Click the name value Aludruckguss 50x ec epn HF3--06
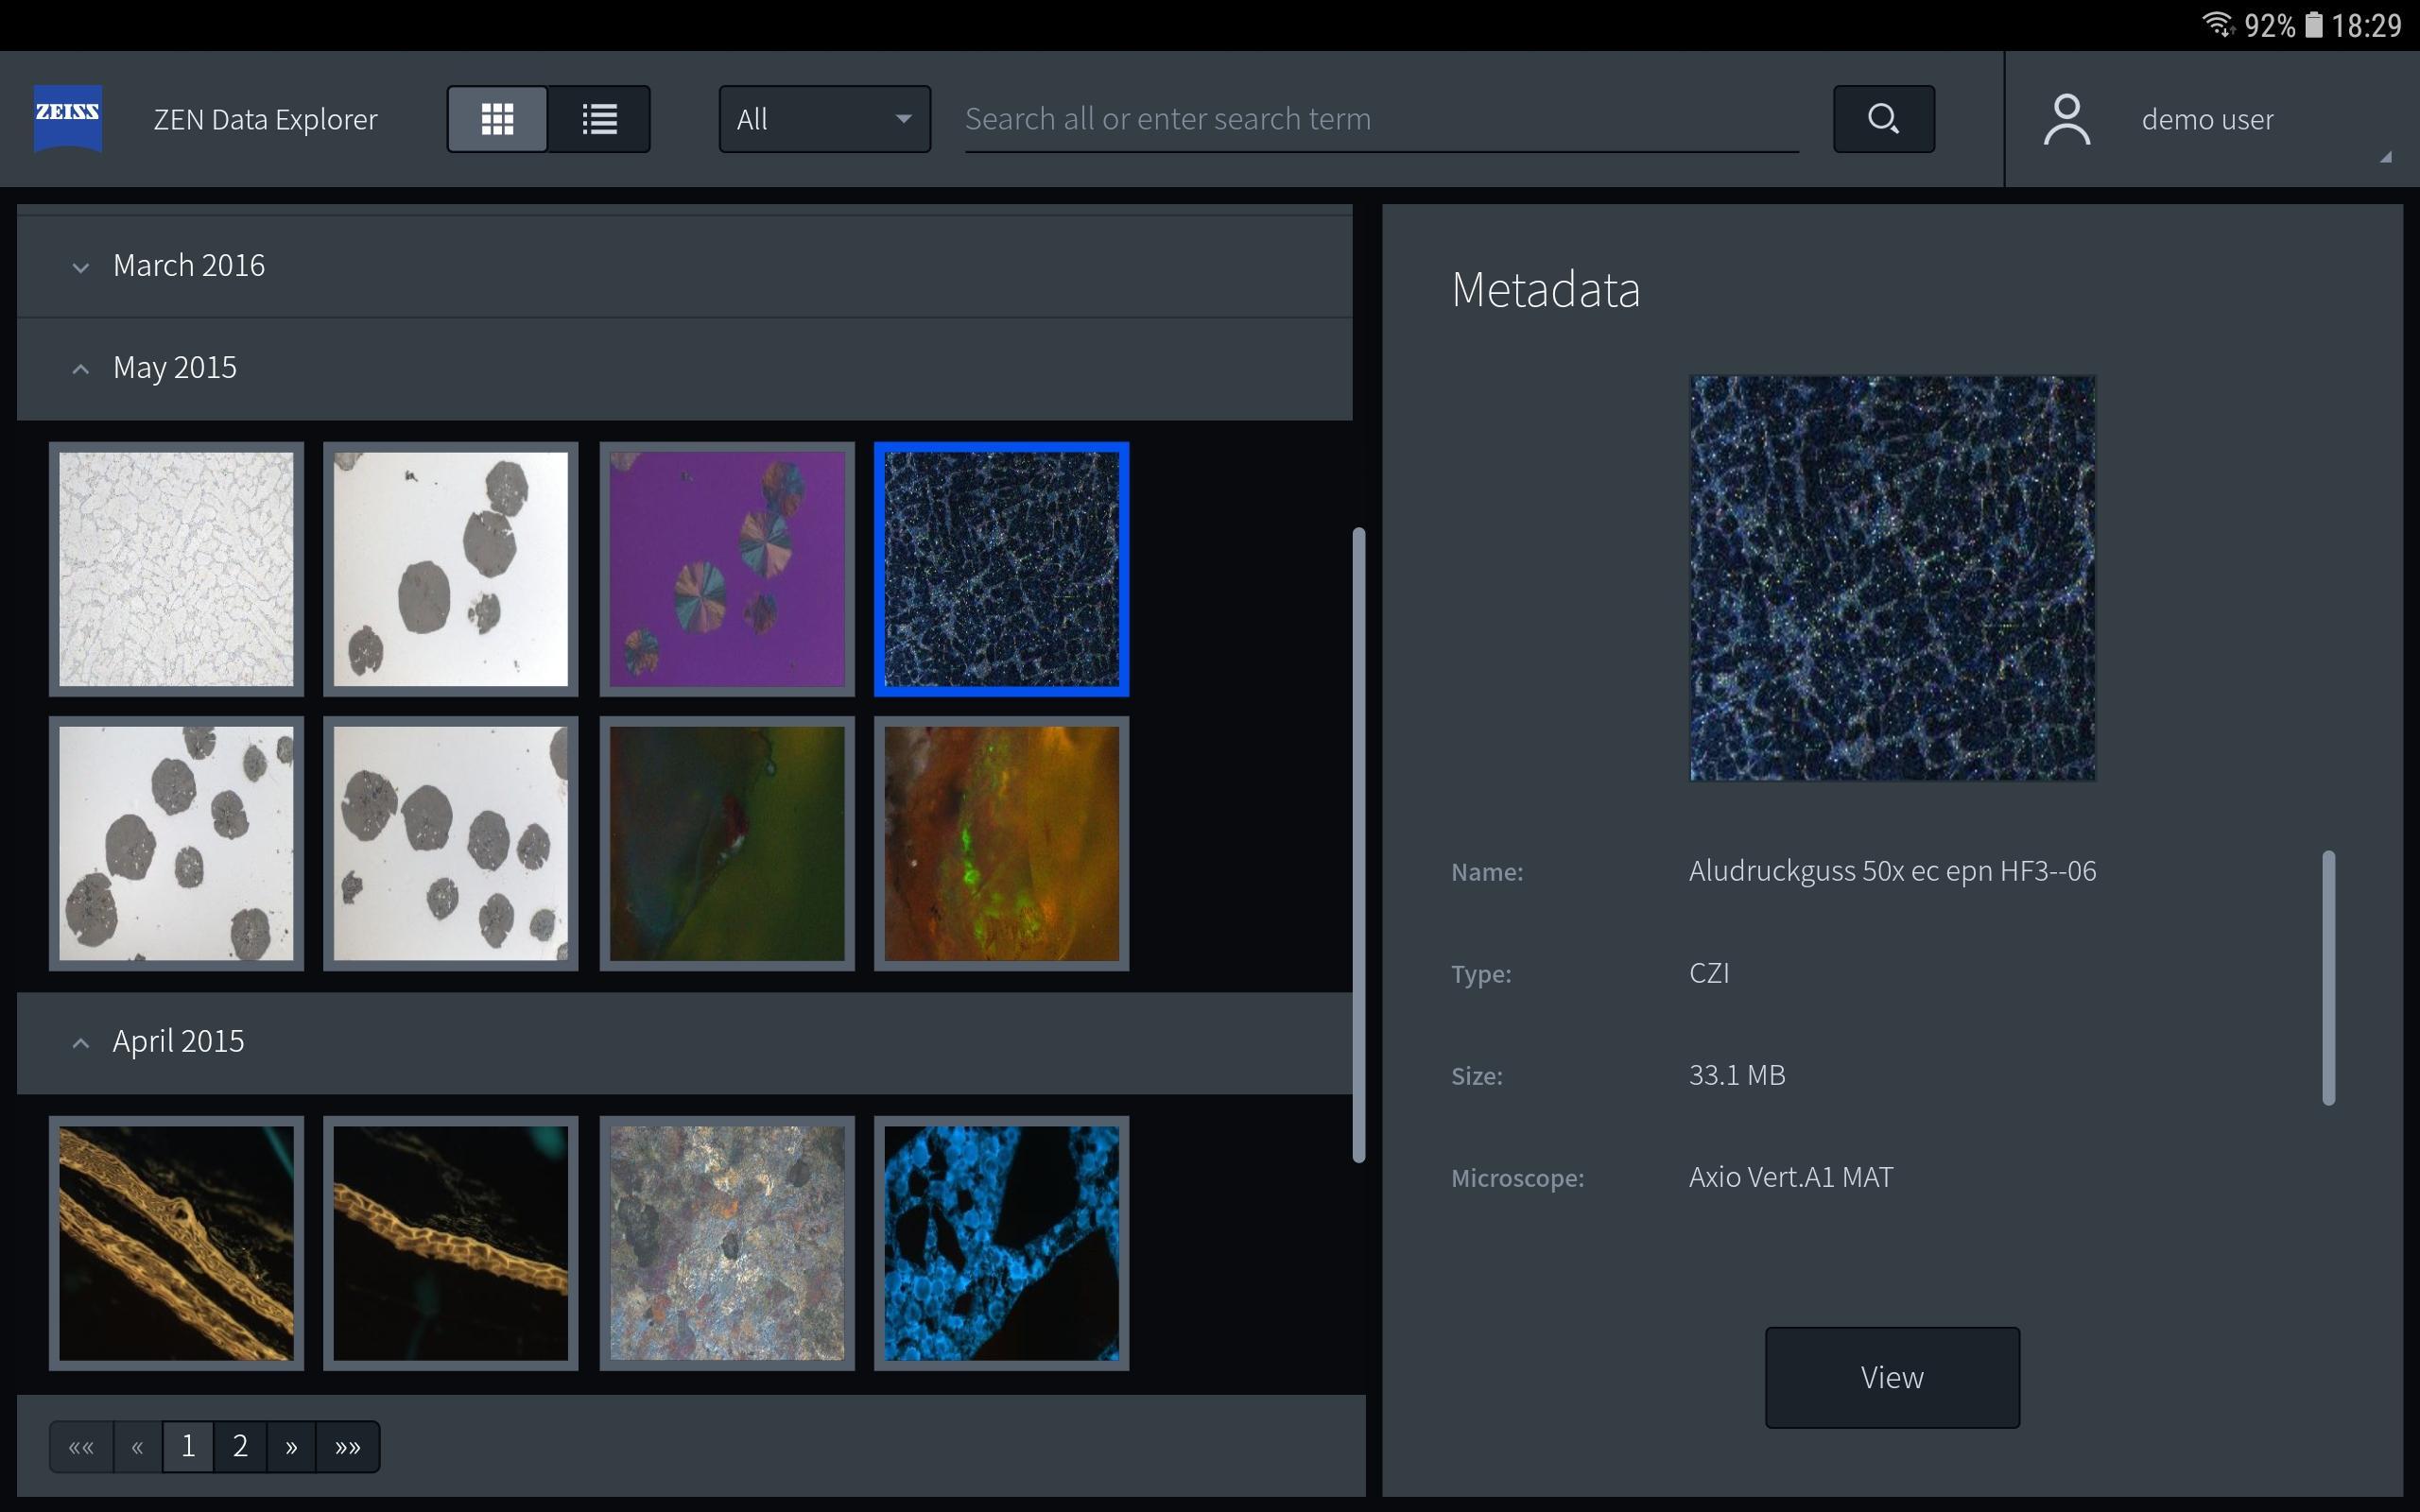The height and width of the screenshot is (1512, 2420). (x=1892, y=871)
